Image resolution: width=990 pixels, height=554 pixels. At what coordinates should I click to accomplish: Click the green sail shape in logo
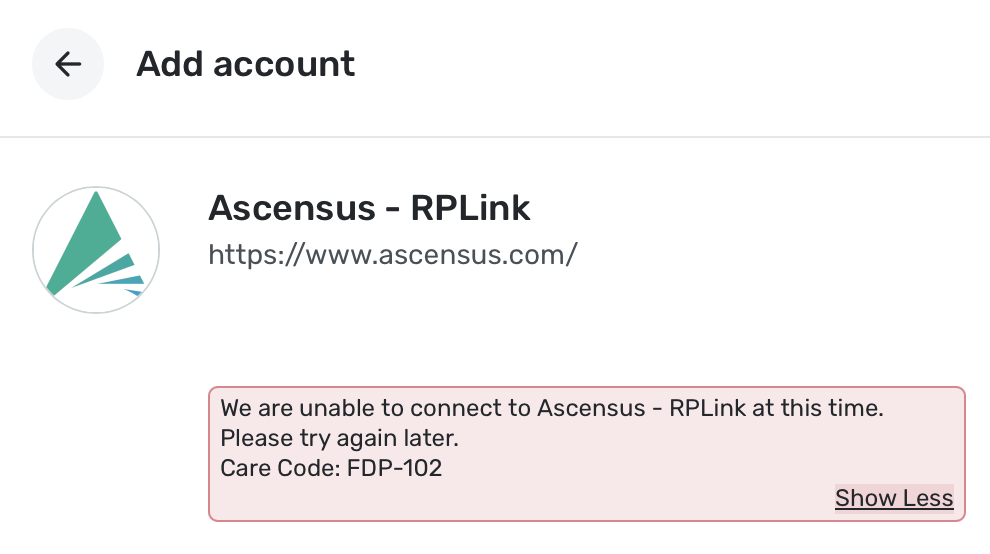point(85,240)
